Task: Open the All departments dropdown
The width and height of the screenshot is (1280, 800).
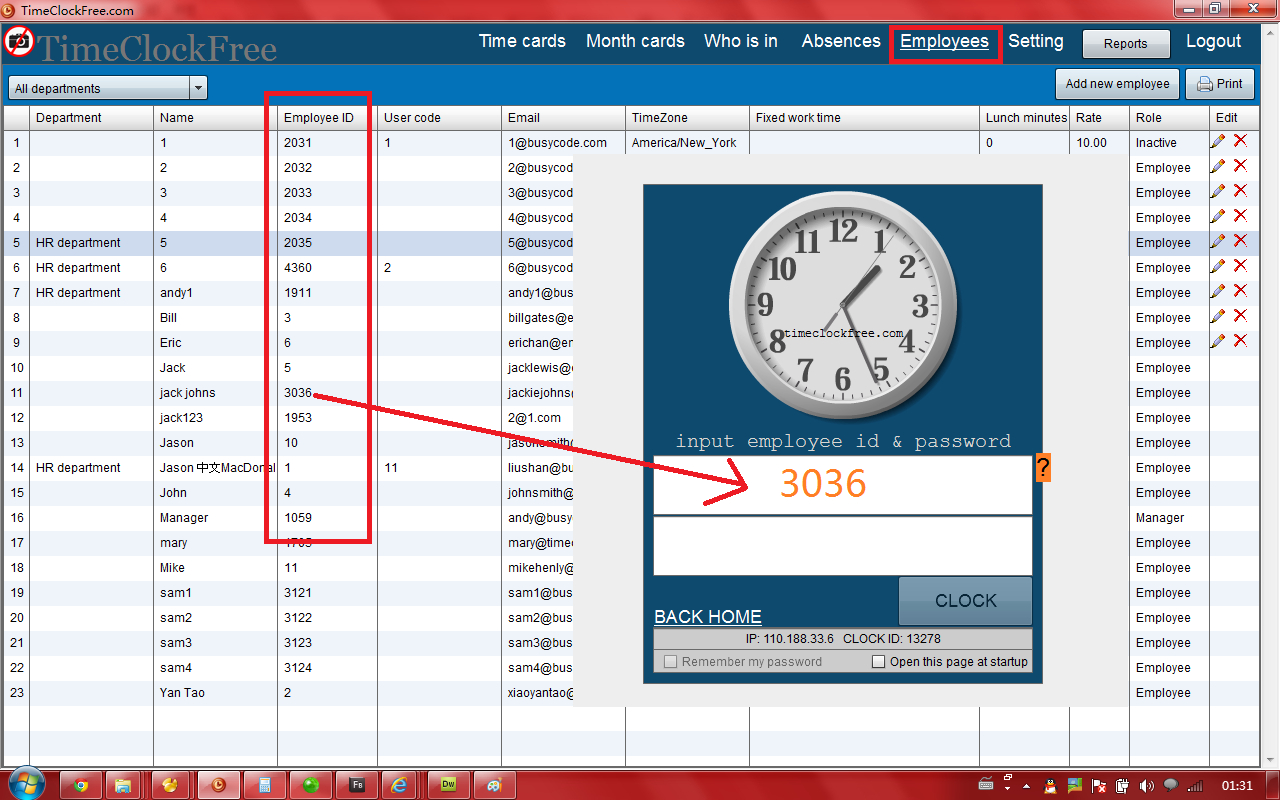Action: 107,88
